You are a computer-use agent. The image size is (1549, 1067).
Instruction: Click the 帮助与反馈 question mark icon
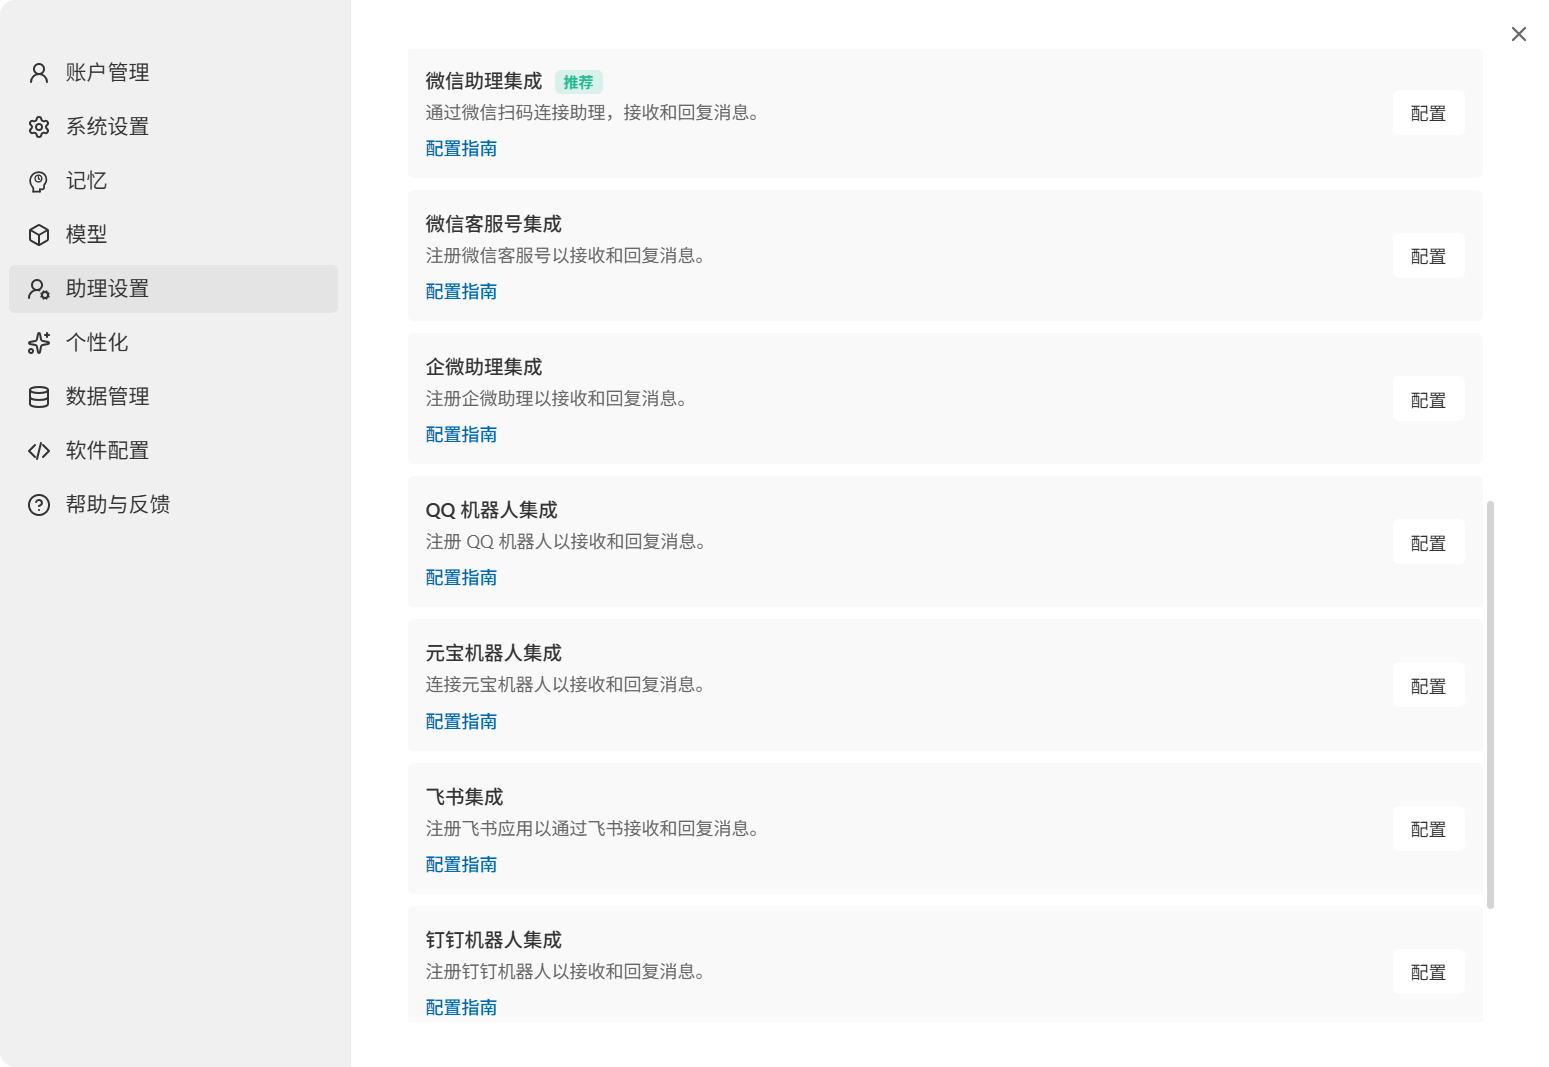[x=39, y=505]
